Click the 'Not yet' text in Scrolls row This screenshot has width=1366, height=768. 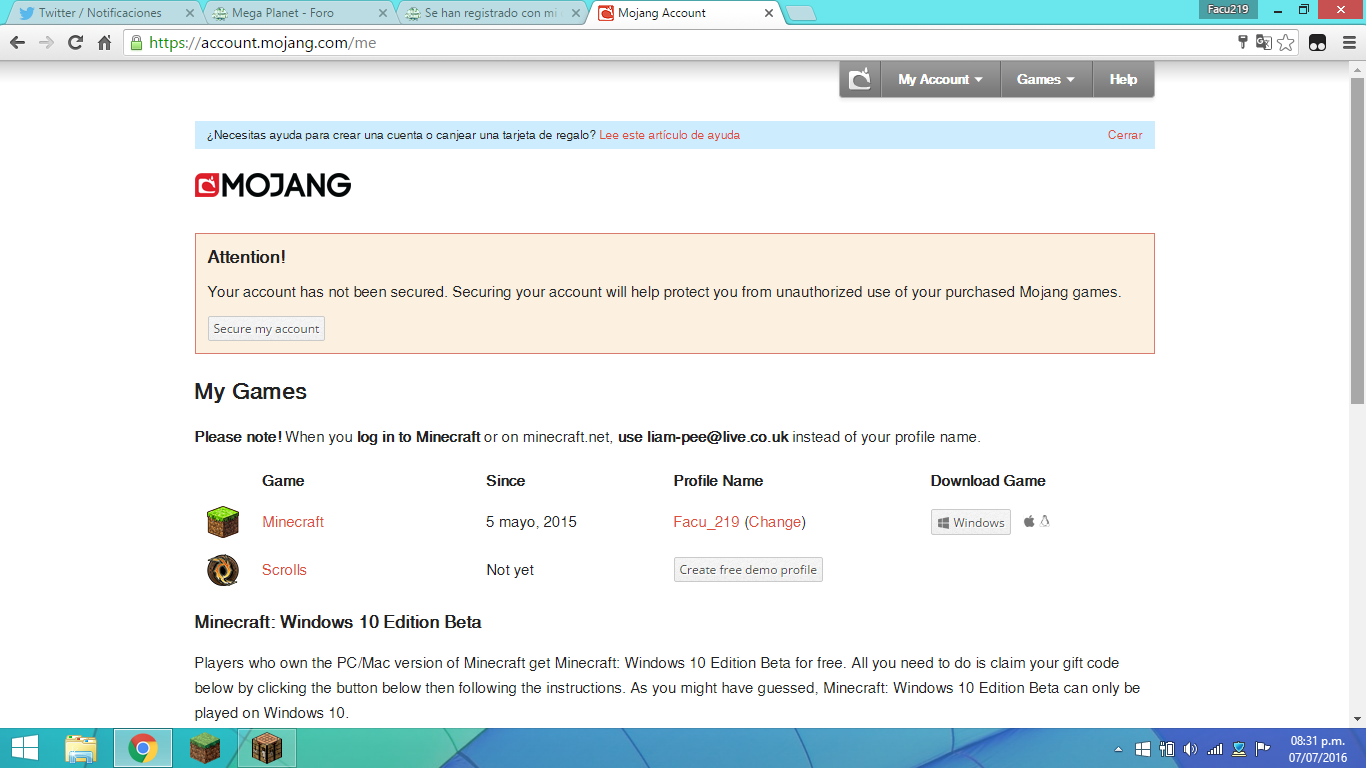pos(510,570)
